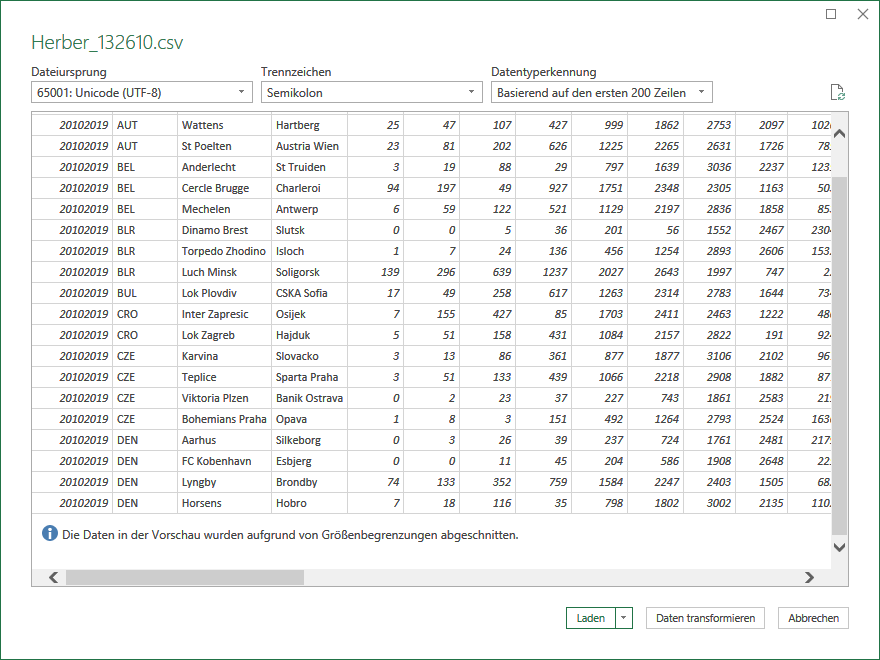
Task: Select the Banik Ostrava cell
Action: pos(309,398)
